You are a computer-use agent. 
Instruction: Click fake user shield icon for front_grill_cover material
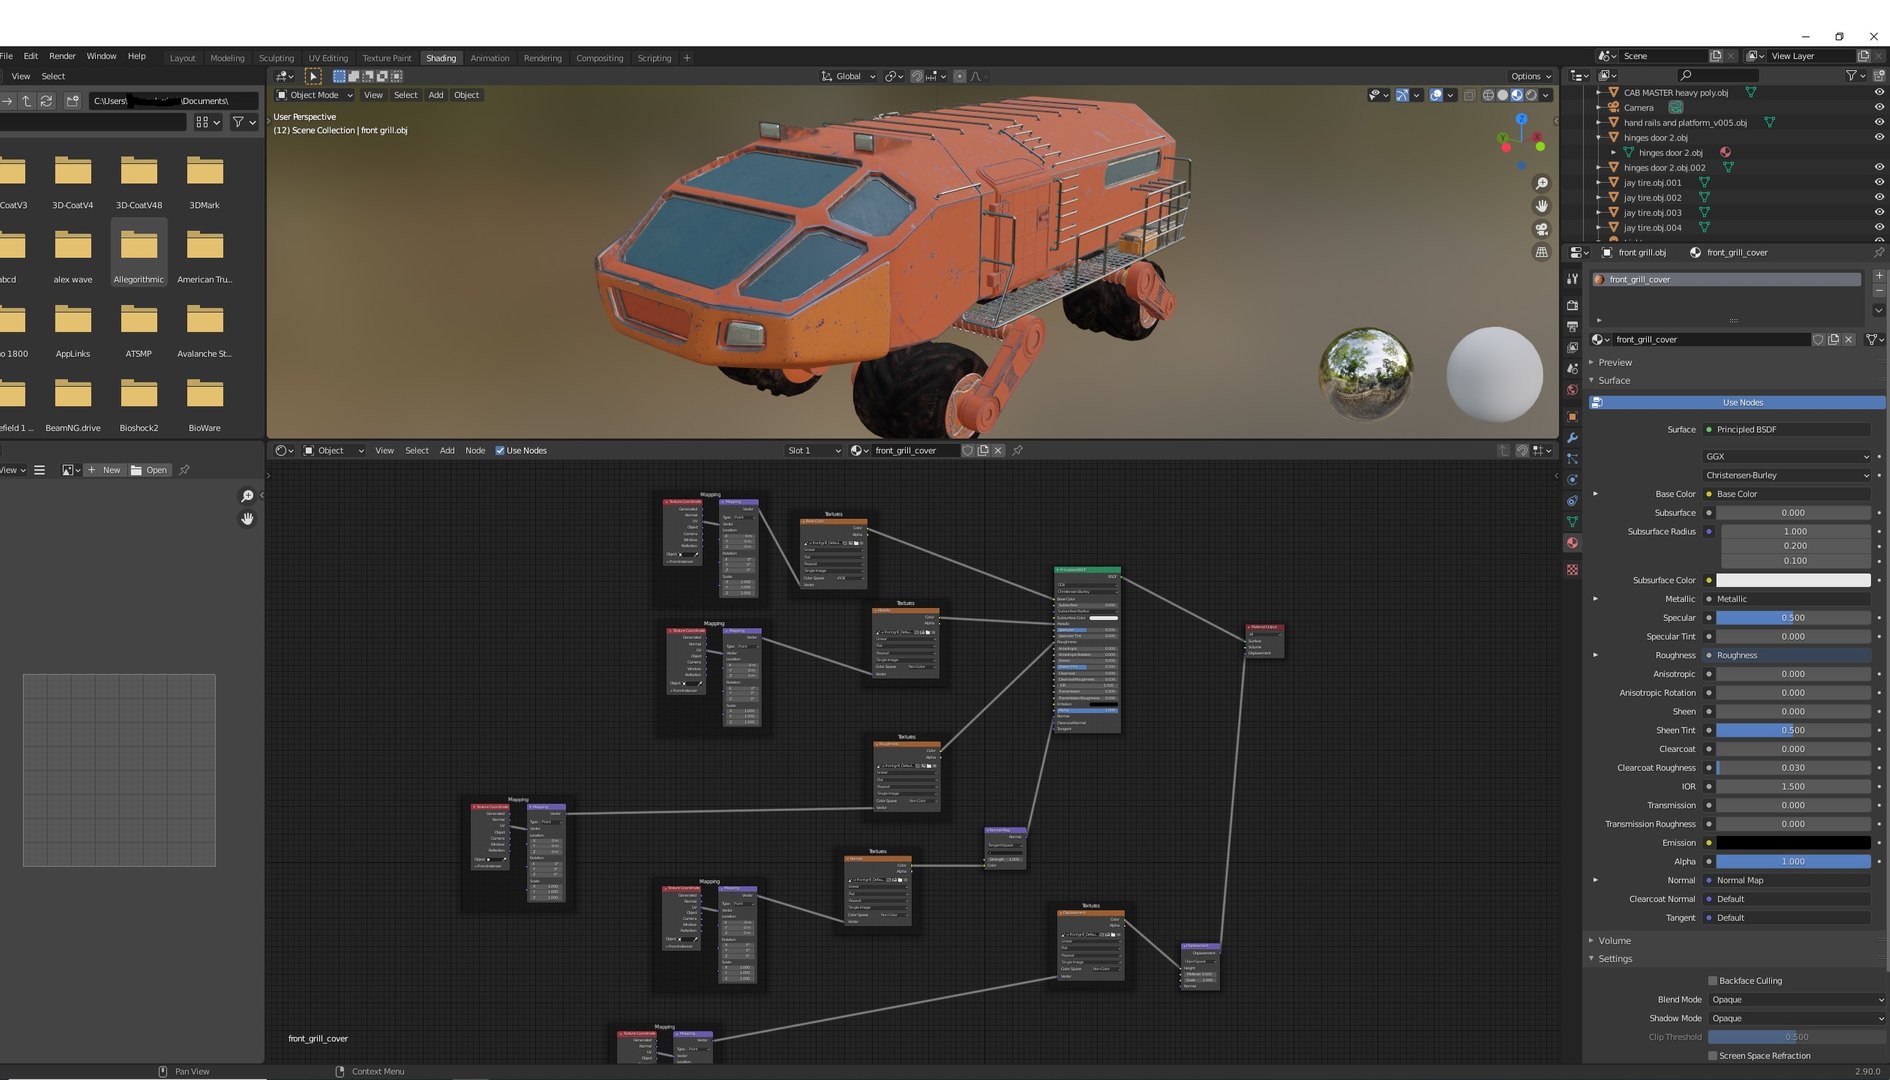pyautogui.click(x=1818, y=340)
